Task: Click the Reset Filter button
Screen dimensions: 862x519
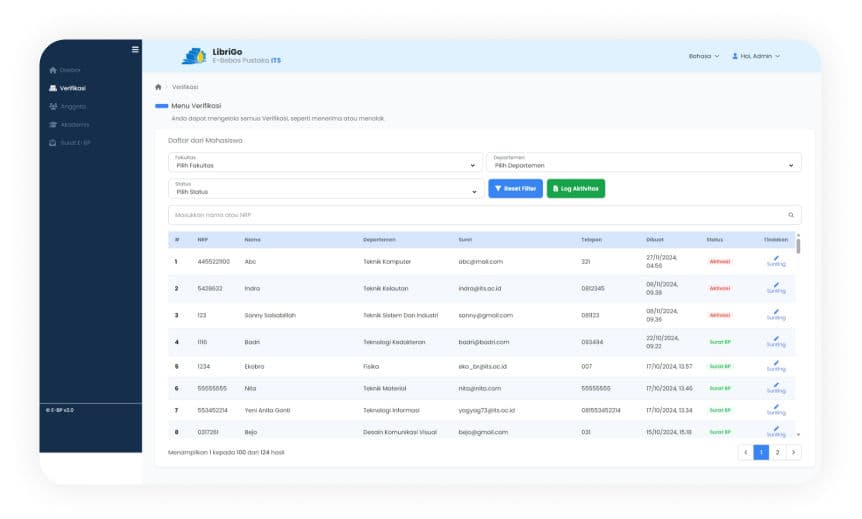Action: pyautogui.click(x=515, y=189)
